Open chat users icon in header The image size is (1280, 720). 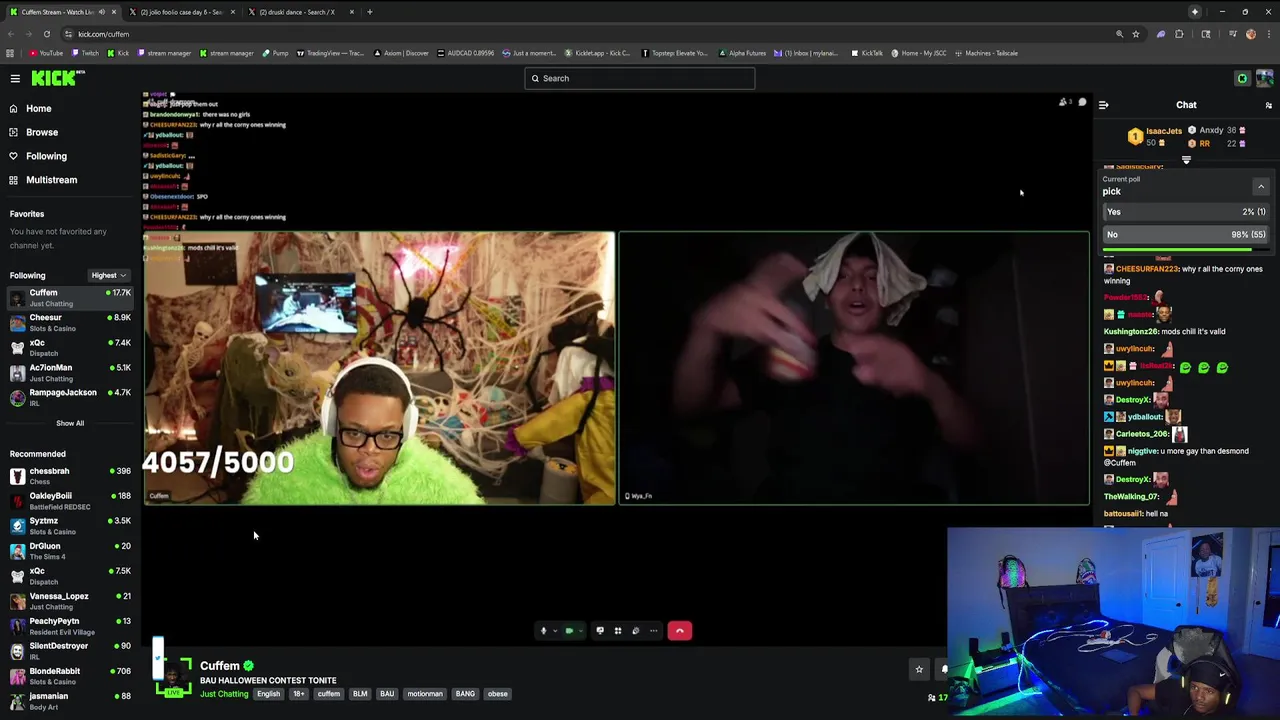coord(1268,105)
